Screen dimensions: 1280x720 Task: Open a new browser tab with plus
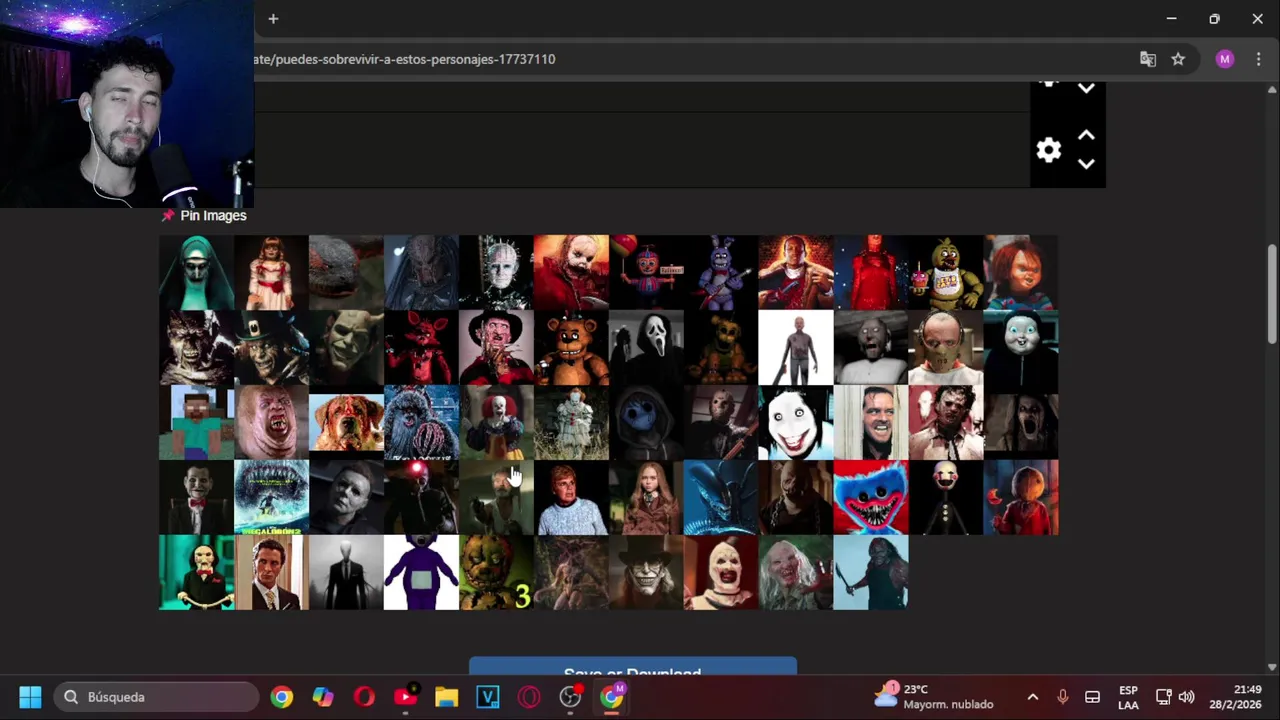click(273, 18)
